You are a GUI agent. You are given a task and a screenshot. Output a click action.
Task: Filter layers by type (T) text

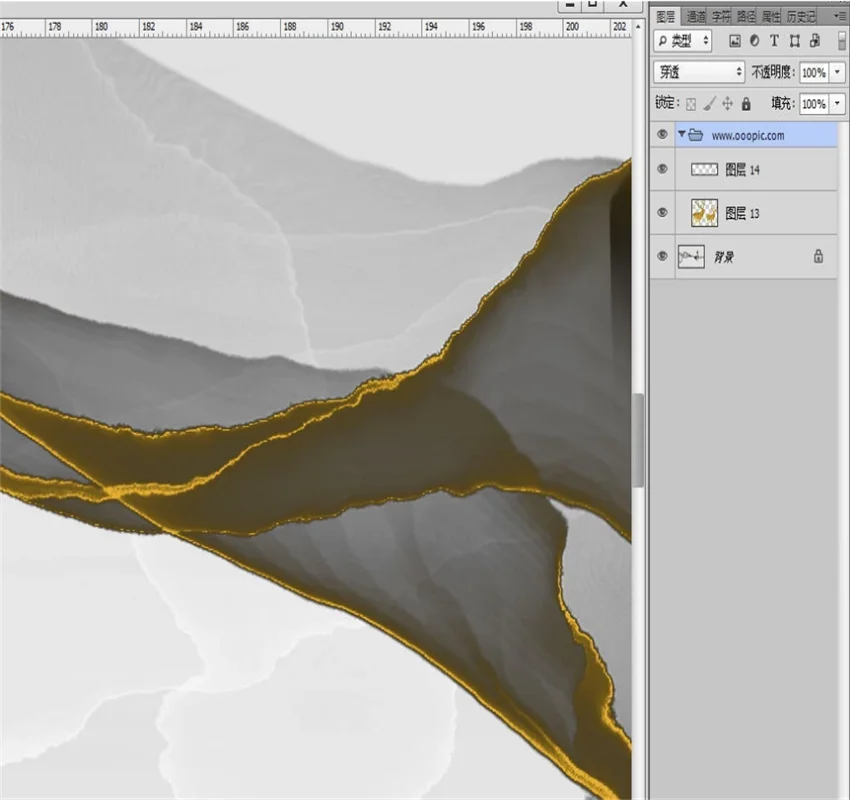[775, 41]
